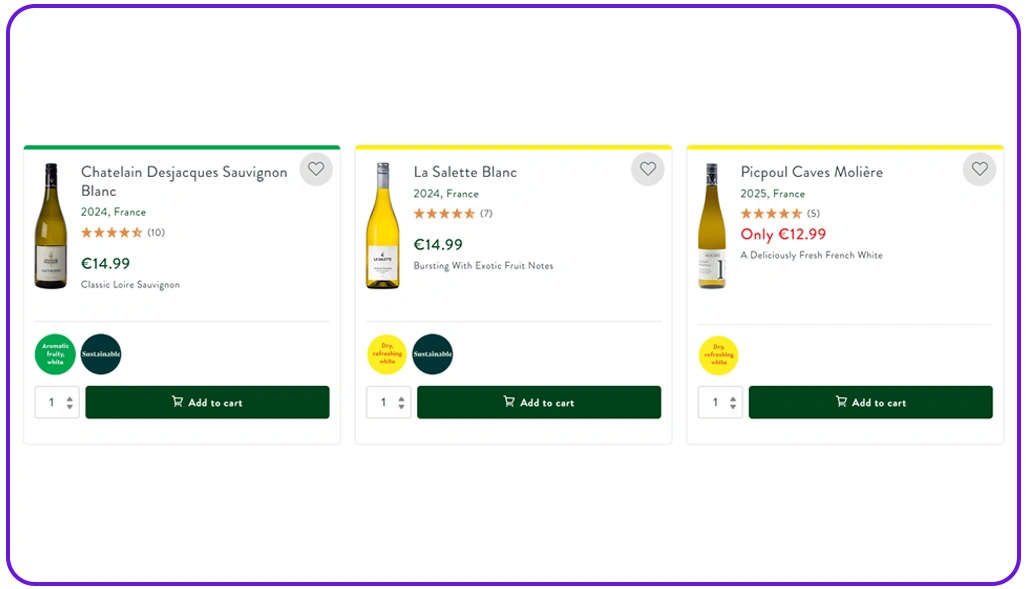Toggle the wishlist heart on the Picpoul card
The width and height of the screenshot is (1026, 589).
click(x=979, y=169)
